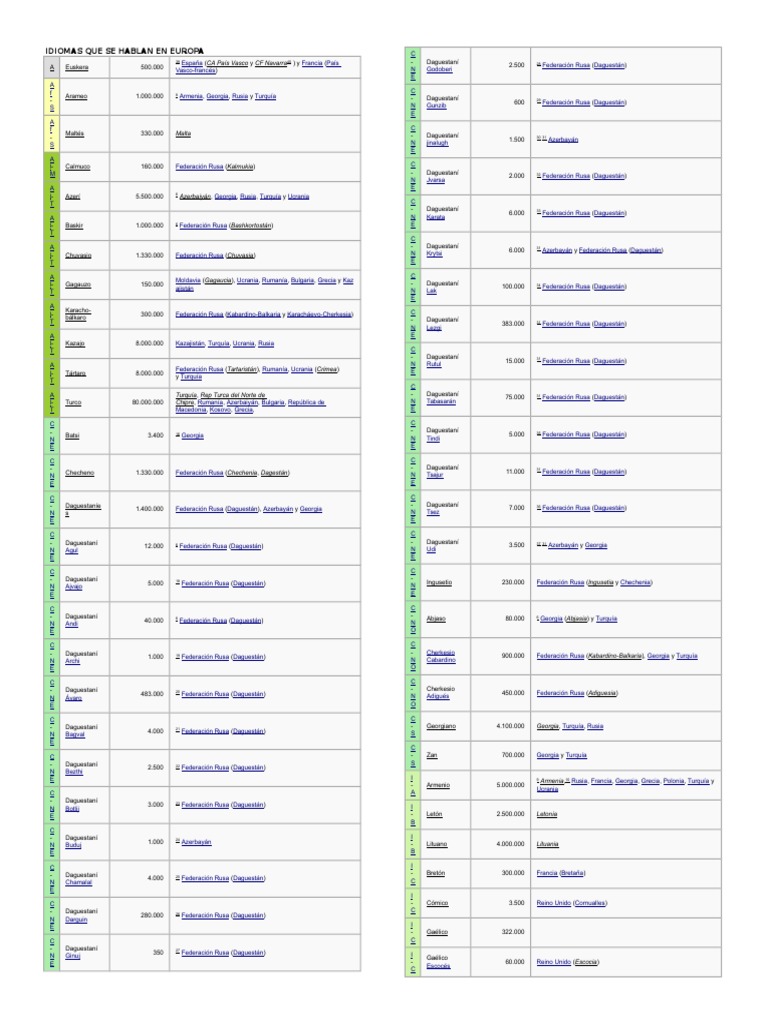Image resolution: width=768 pixels, height=1024 pixels.
Task: Follow Polonia link in Armenio row
Action: click(x=673, y=781)
